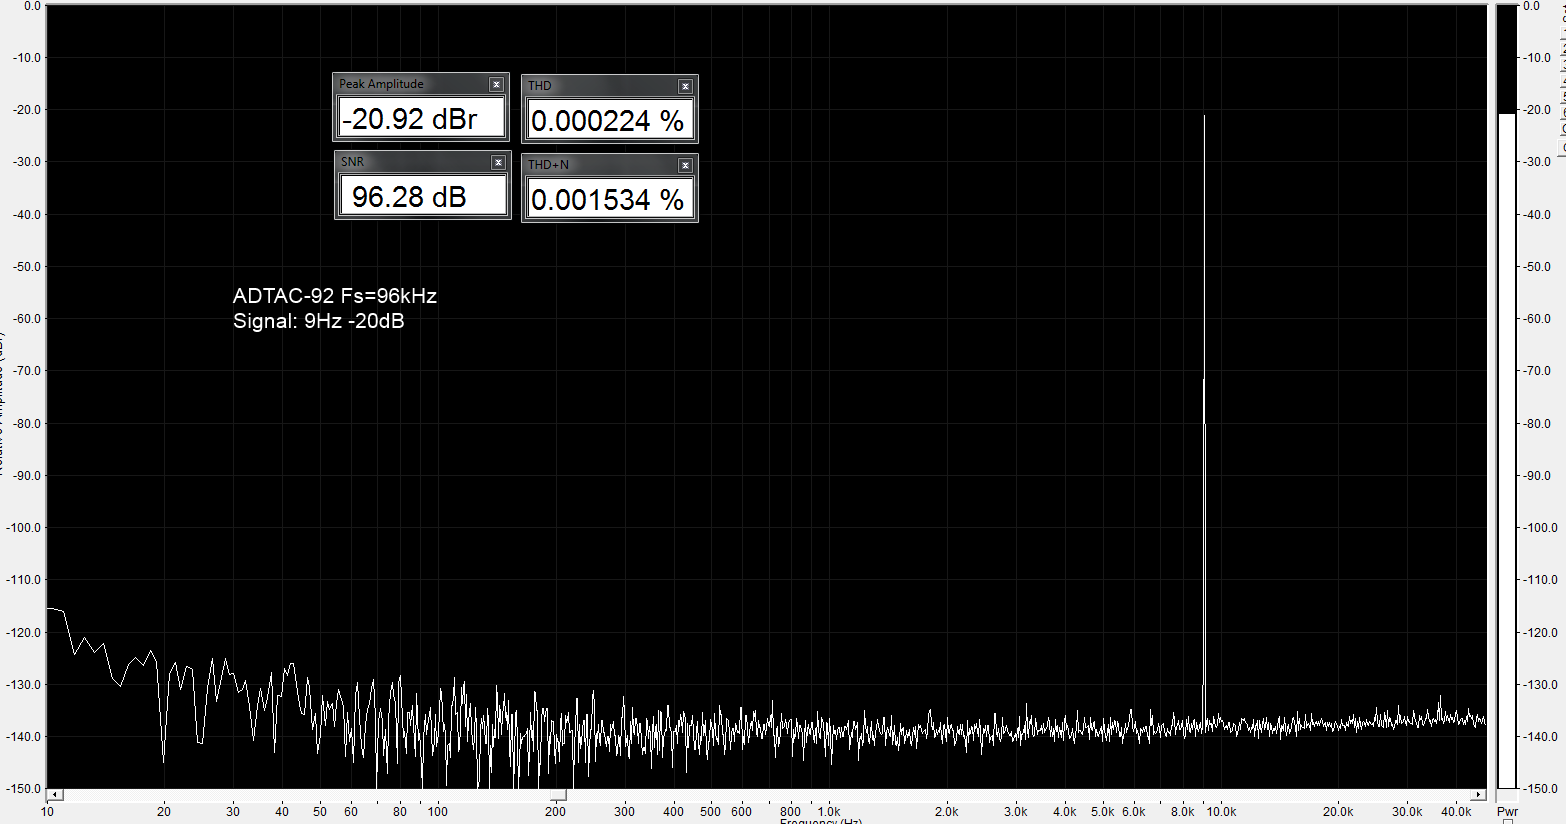Click the left arrow of the horizontal scrollbar
The height and width of the screenshot is (824, 1566).
tap(55, 795)
